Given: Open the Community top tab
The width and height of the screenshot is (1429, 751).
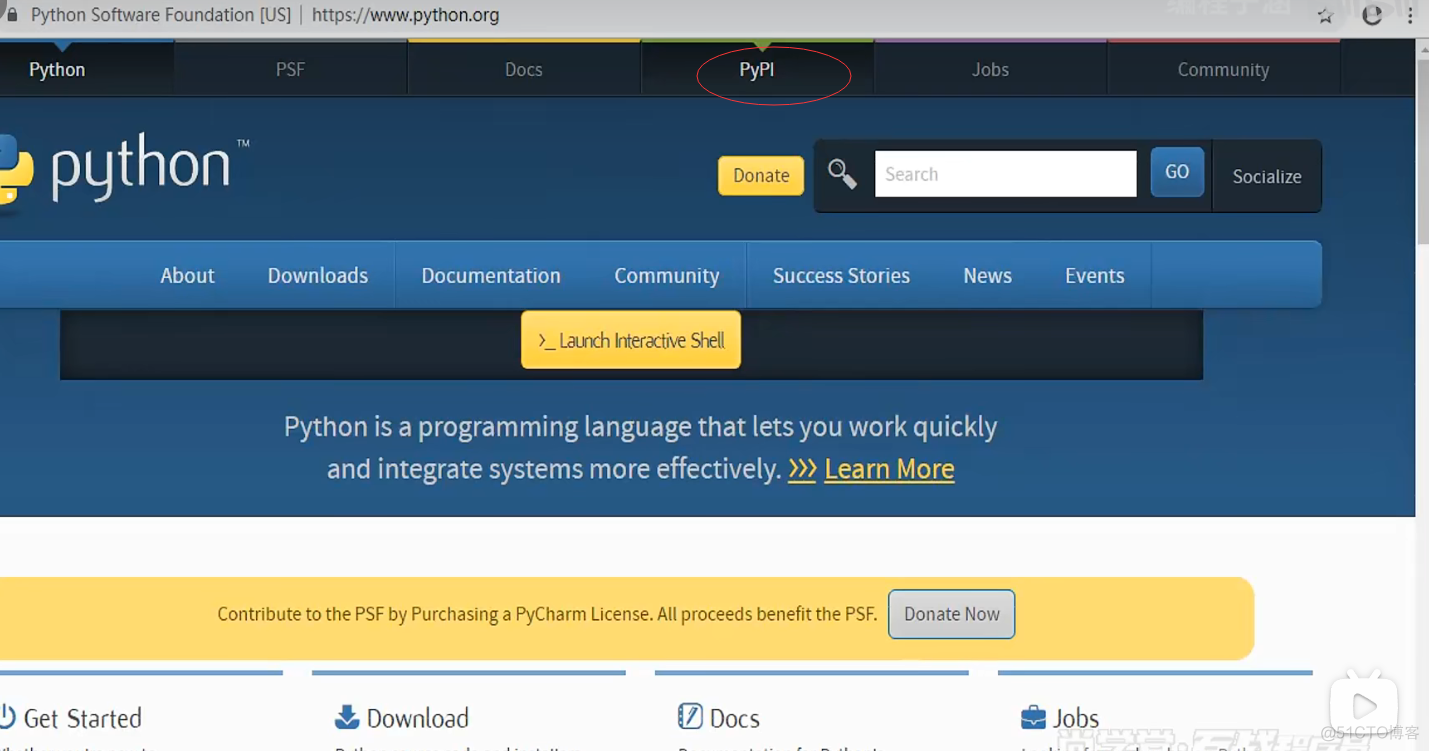Looking at the screenshot, I should [1223, 70].
